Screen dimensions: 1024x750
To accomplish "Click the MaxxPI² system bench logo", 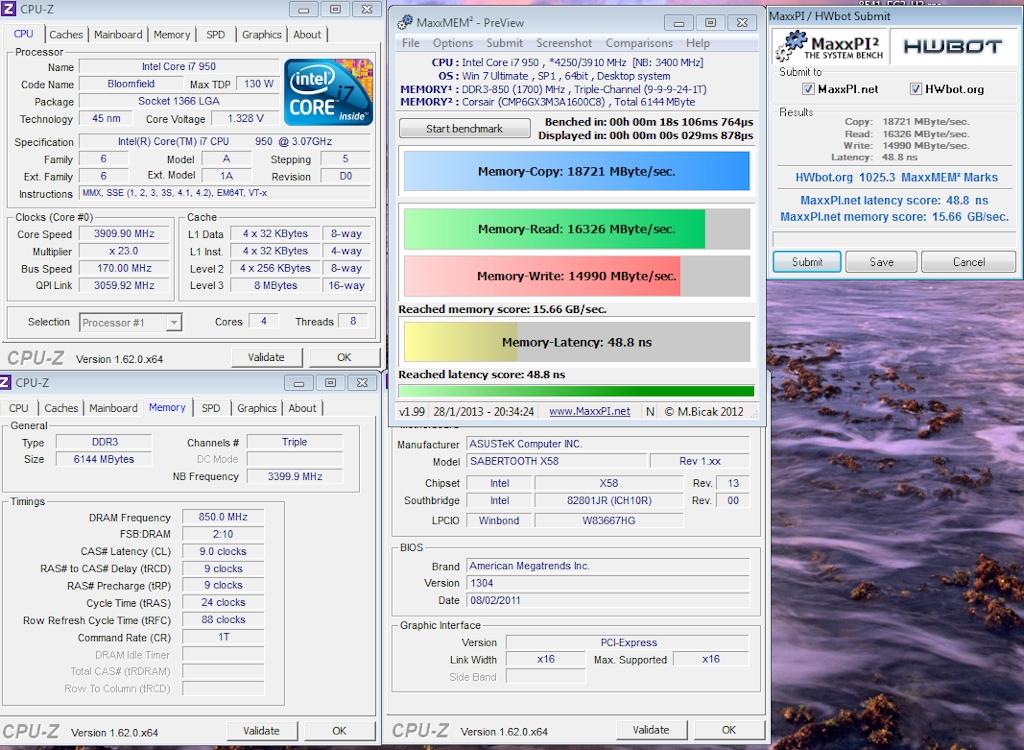I will click(829, 47).
